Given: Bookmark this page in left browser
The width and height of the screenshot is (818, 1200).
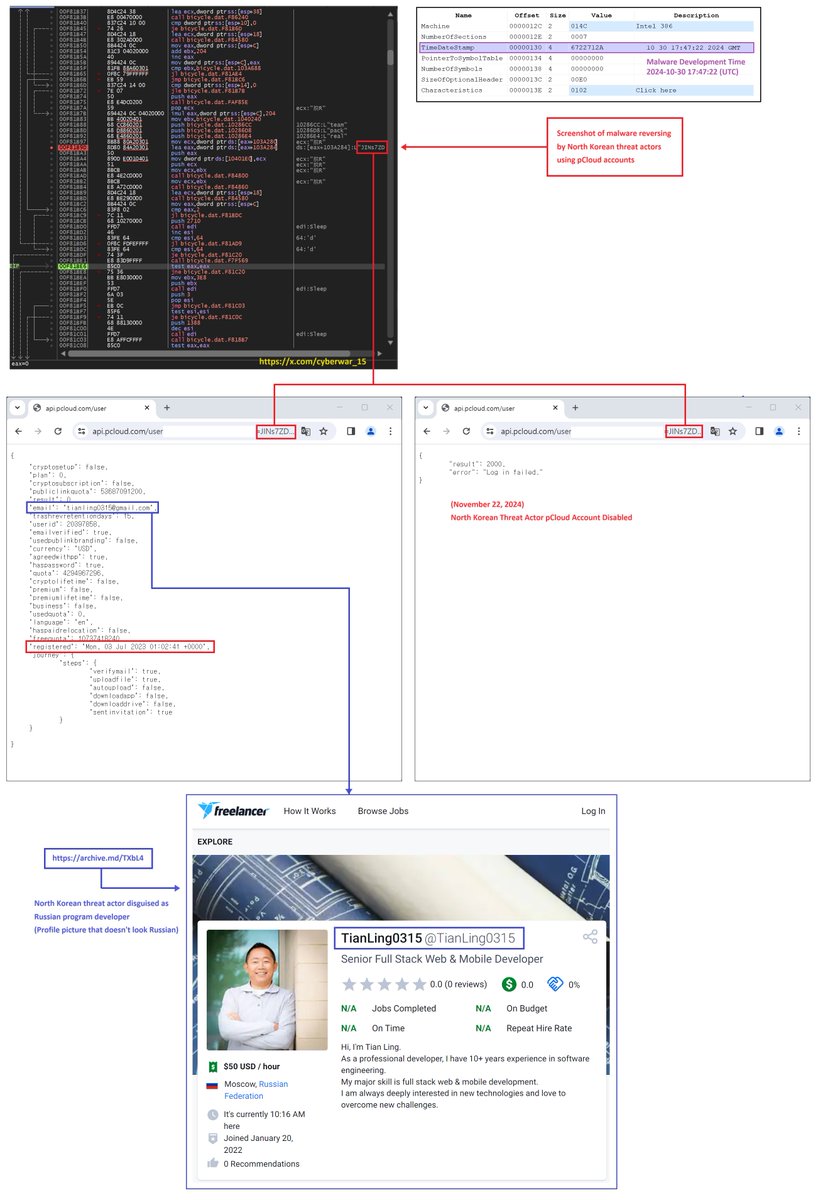Looking at the screenshot, I should [x=325, y=431].
